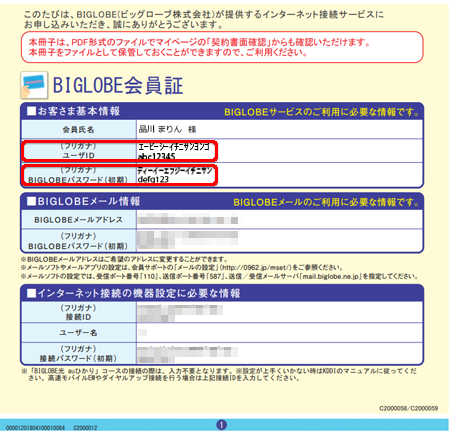Select the 会員氏名 label cell

click(79, 130)
